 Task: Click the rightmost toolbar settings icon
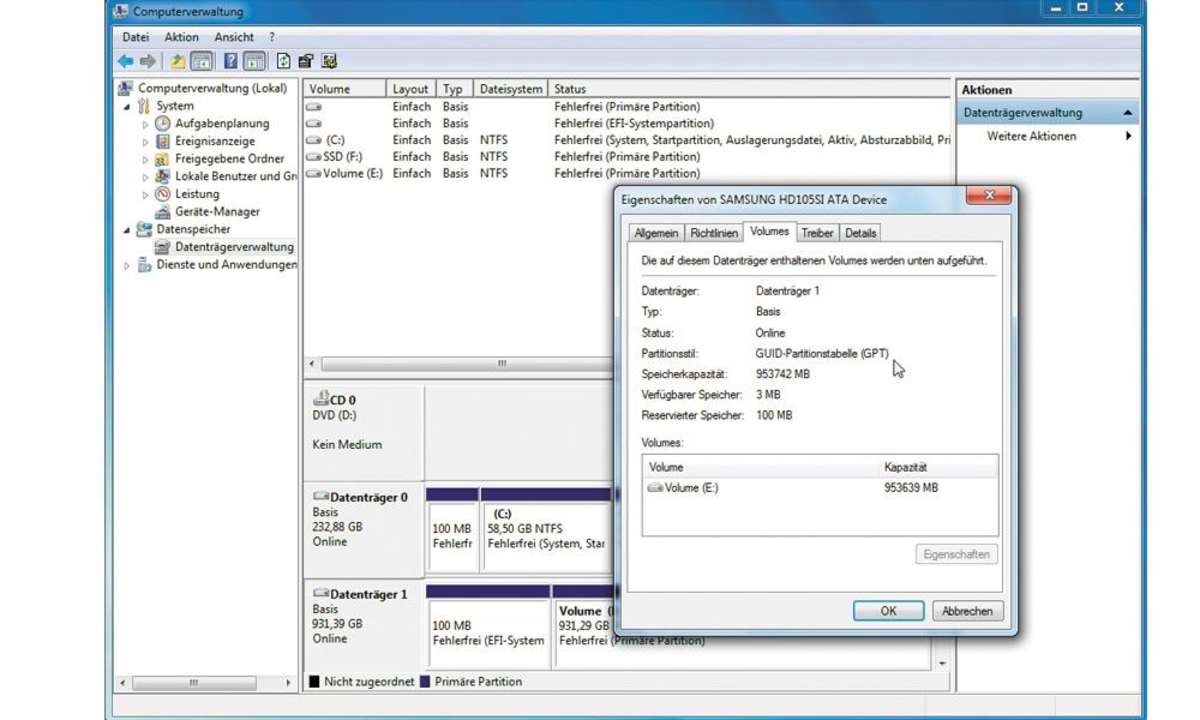click(x=329, y=61)
